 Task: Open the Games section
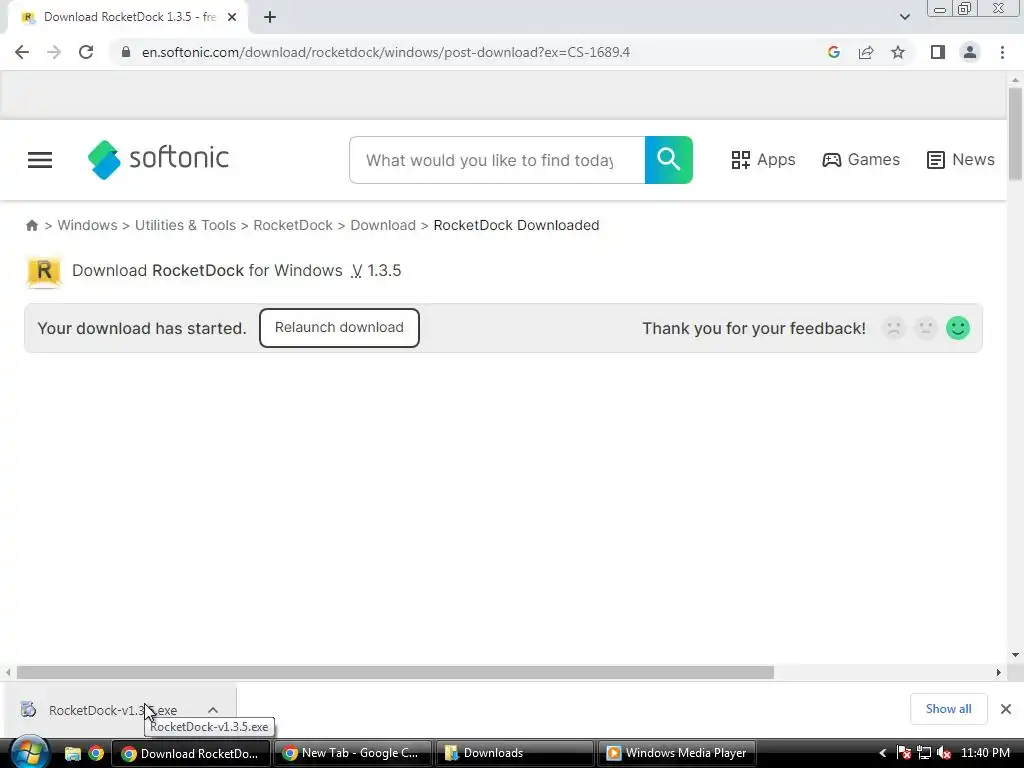coord(861,160)
